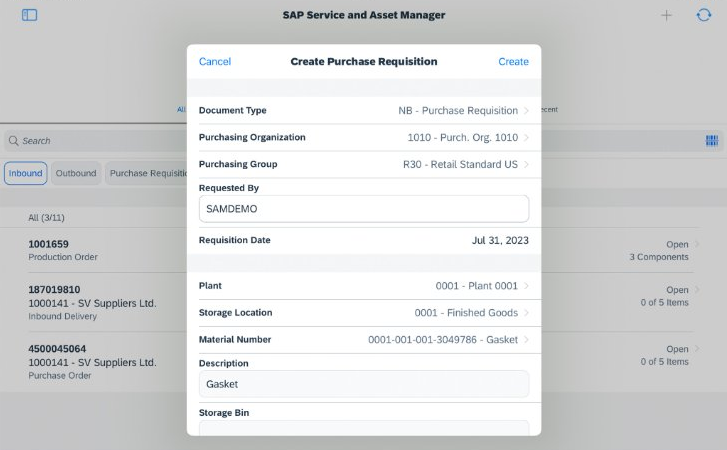
Task: Focus the Description field Gasket
Action: (364, 384)
